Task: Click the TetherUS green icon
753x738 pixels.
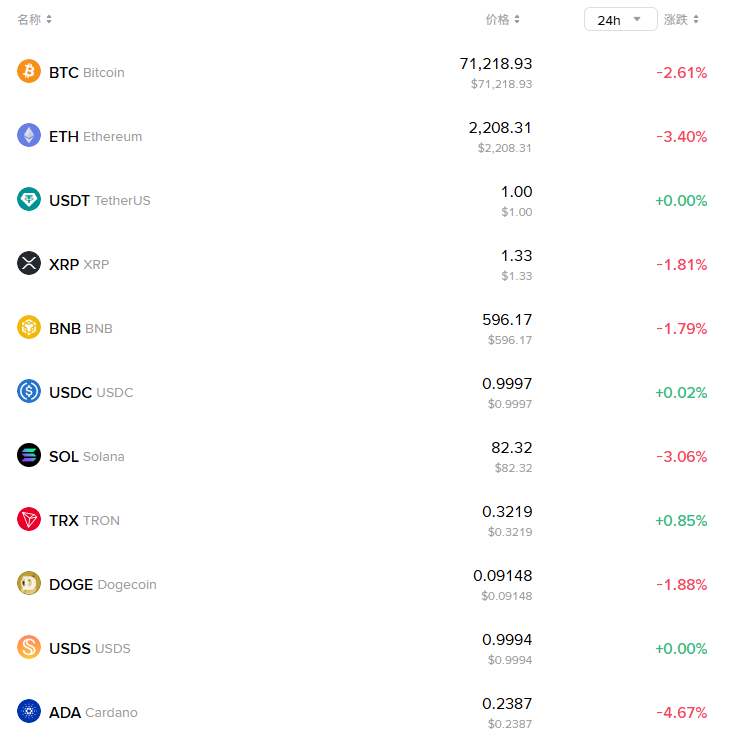Action: [29, 199]
